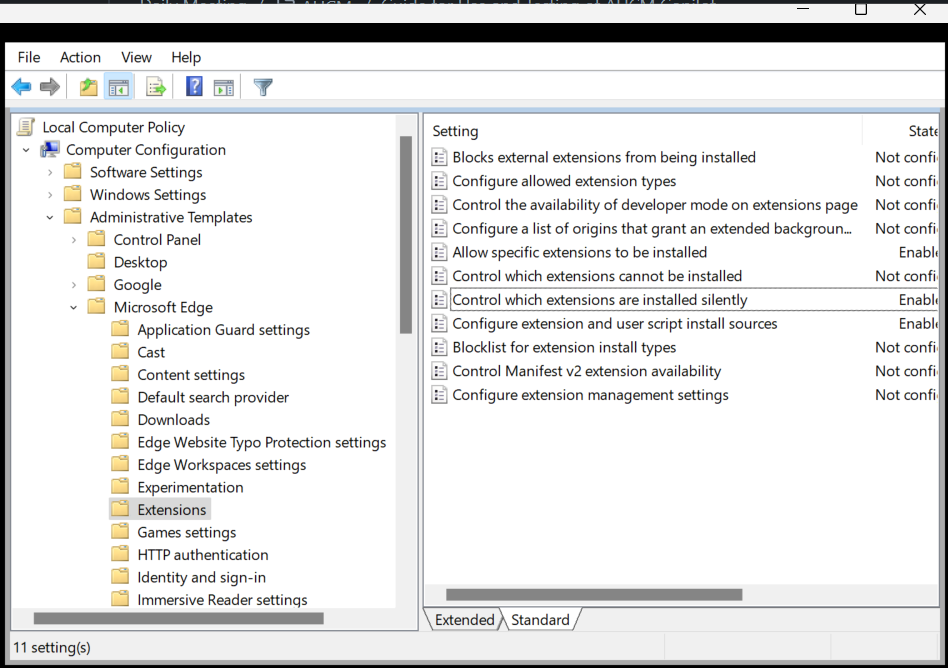Viewport: 948px width, 668px height.
Task: Select Allow specific extensions to be installed
Action: click(579, 252)
